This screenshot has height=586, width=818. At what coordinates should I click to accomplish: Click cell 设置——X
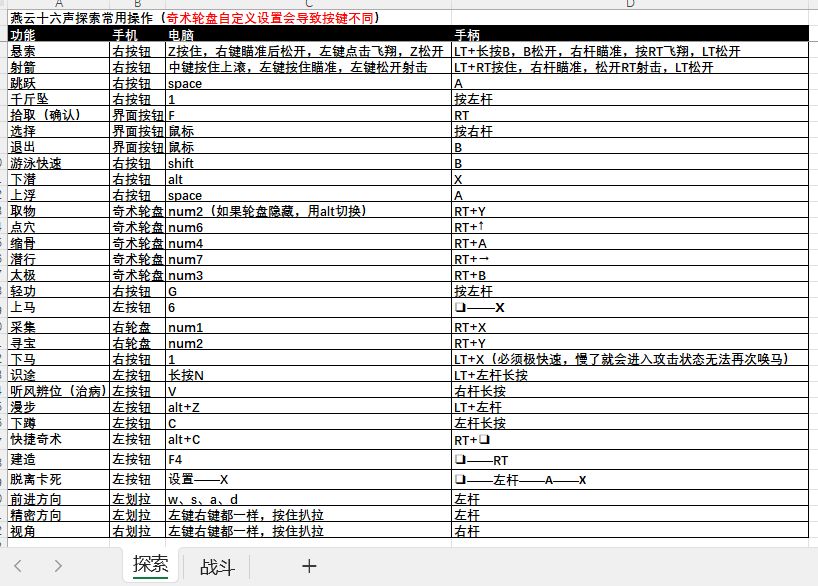coord(308,479)
